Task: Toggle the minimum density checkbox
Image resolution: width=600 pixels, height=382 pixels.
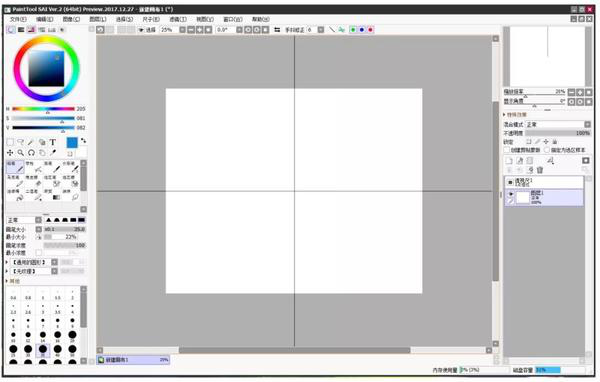Action: coord(39,253)
